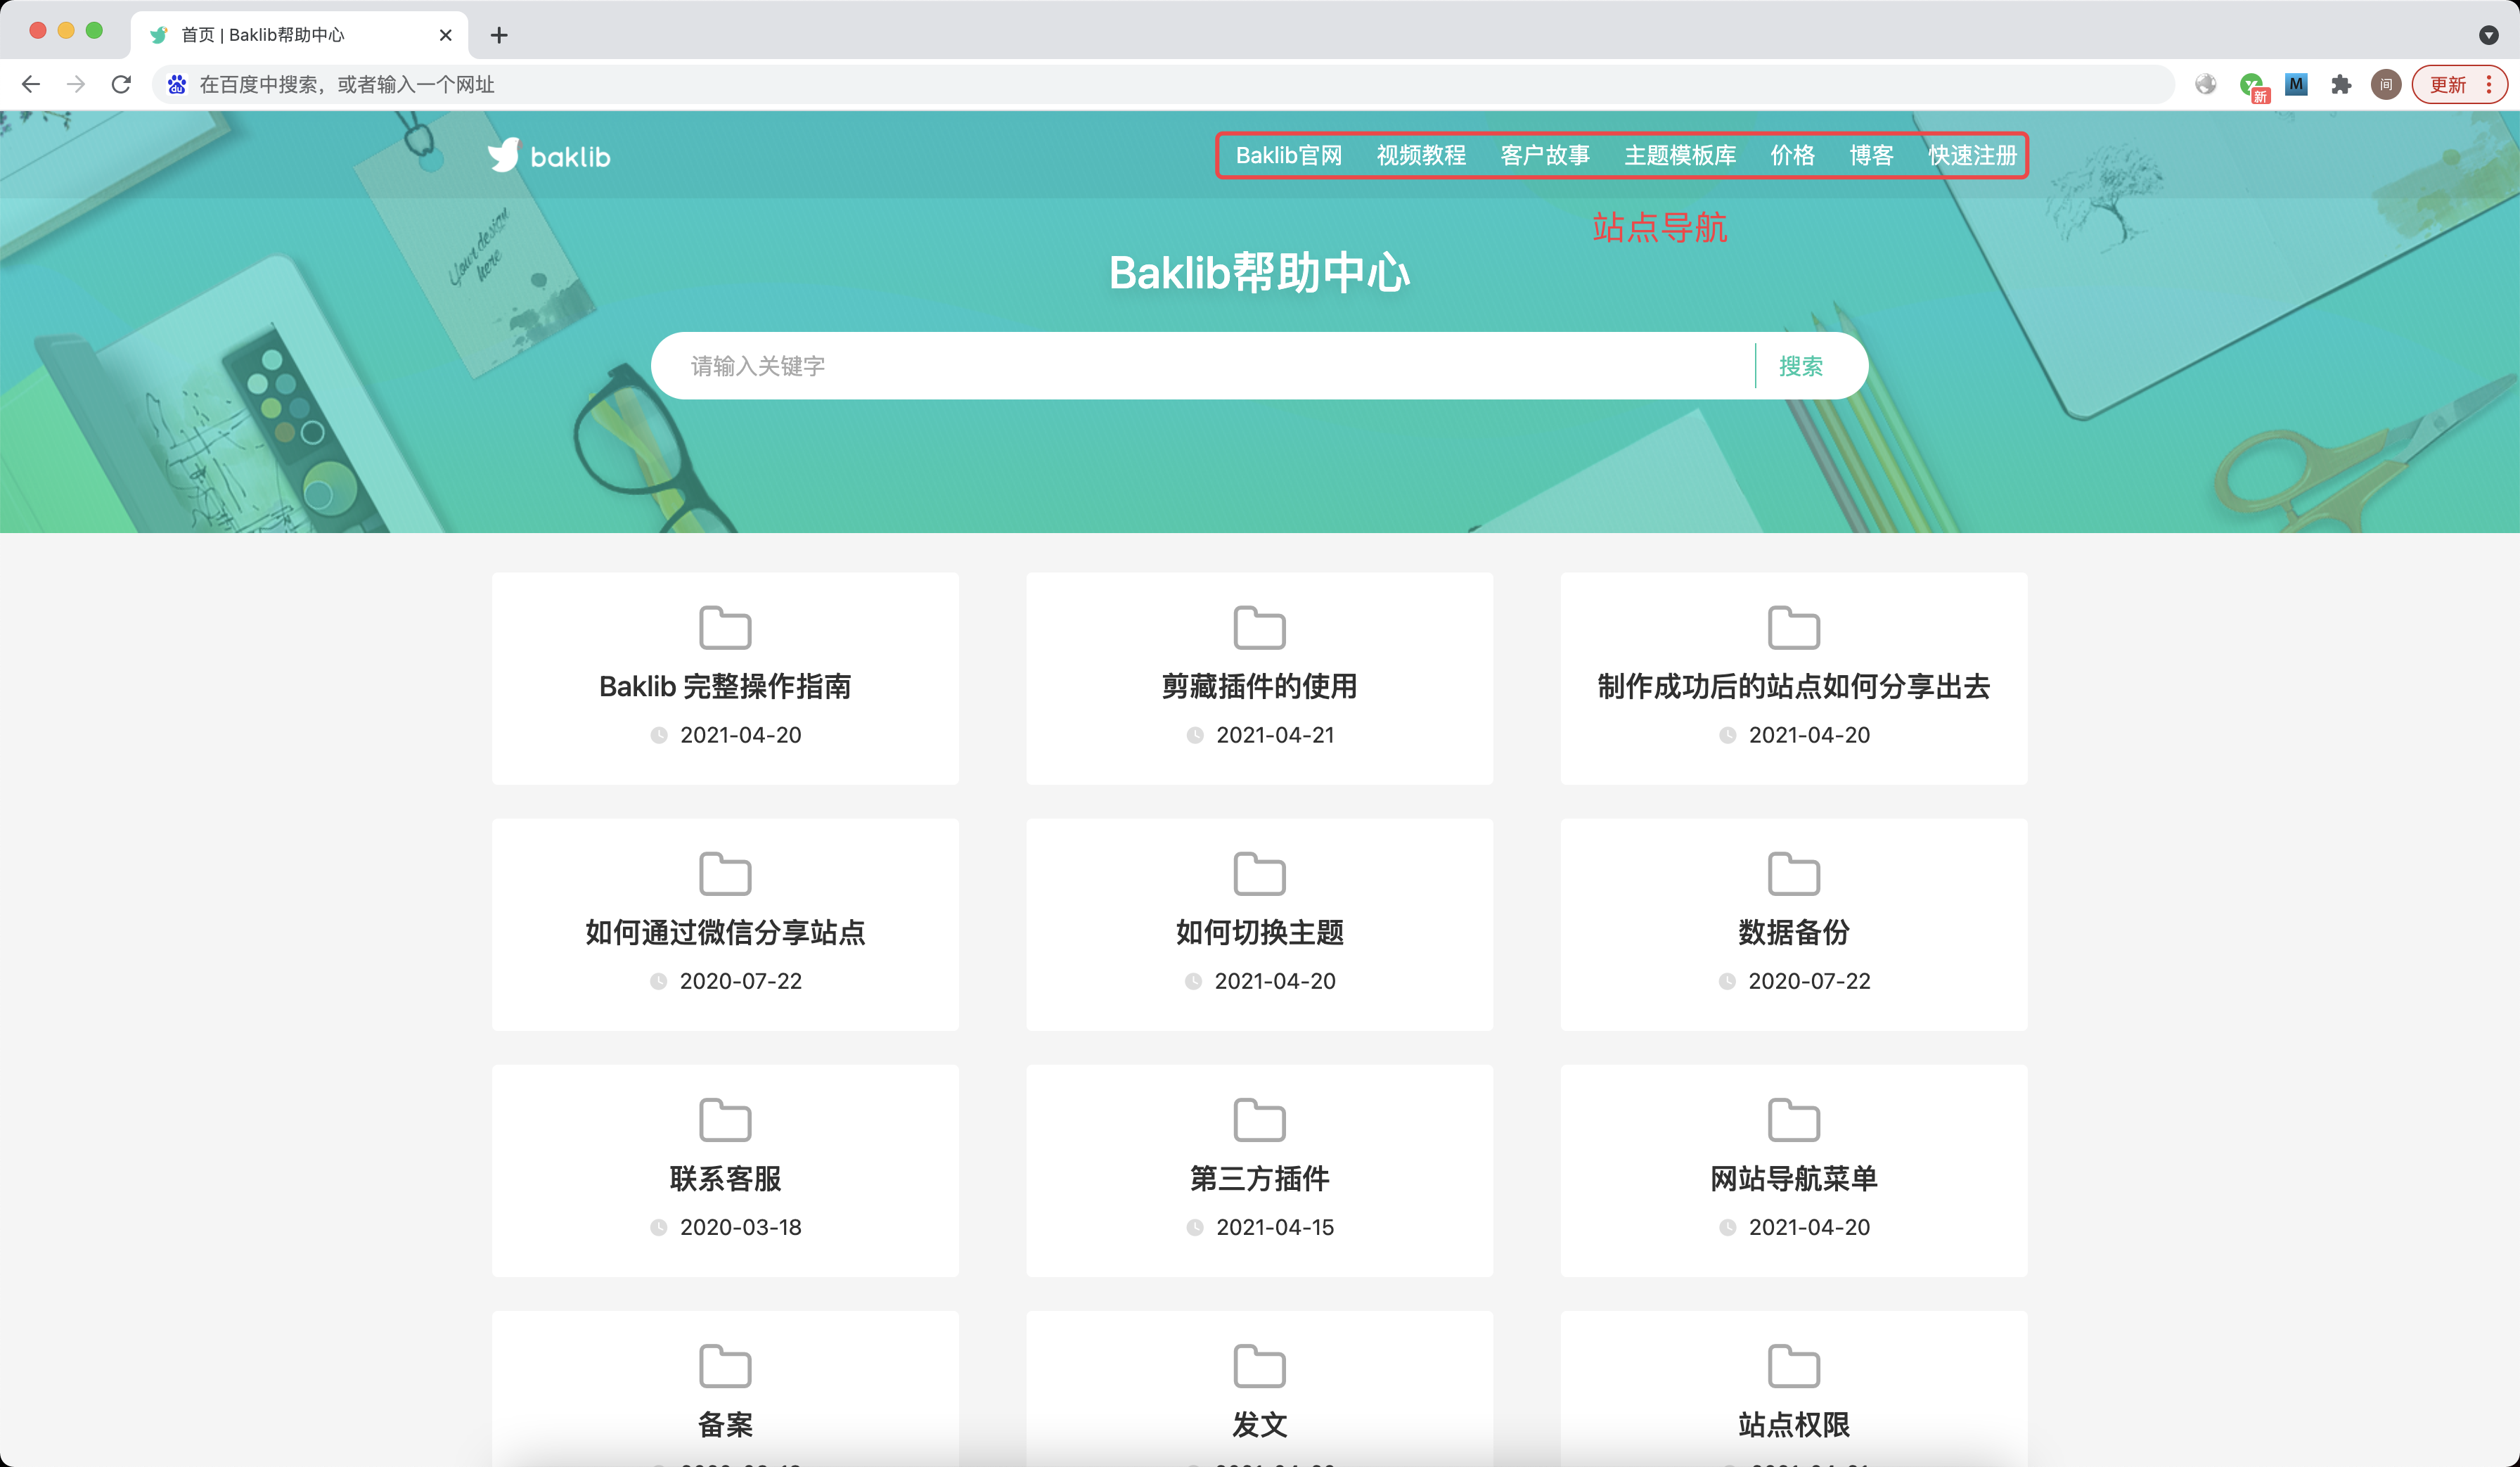Open 价格 navigation item
Viewport: 2520px width, 1467px height.
pyautogui.click(x=1792, y=155)
